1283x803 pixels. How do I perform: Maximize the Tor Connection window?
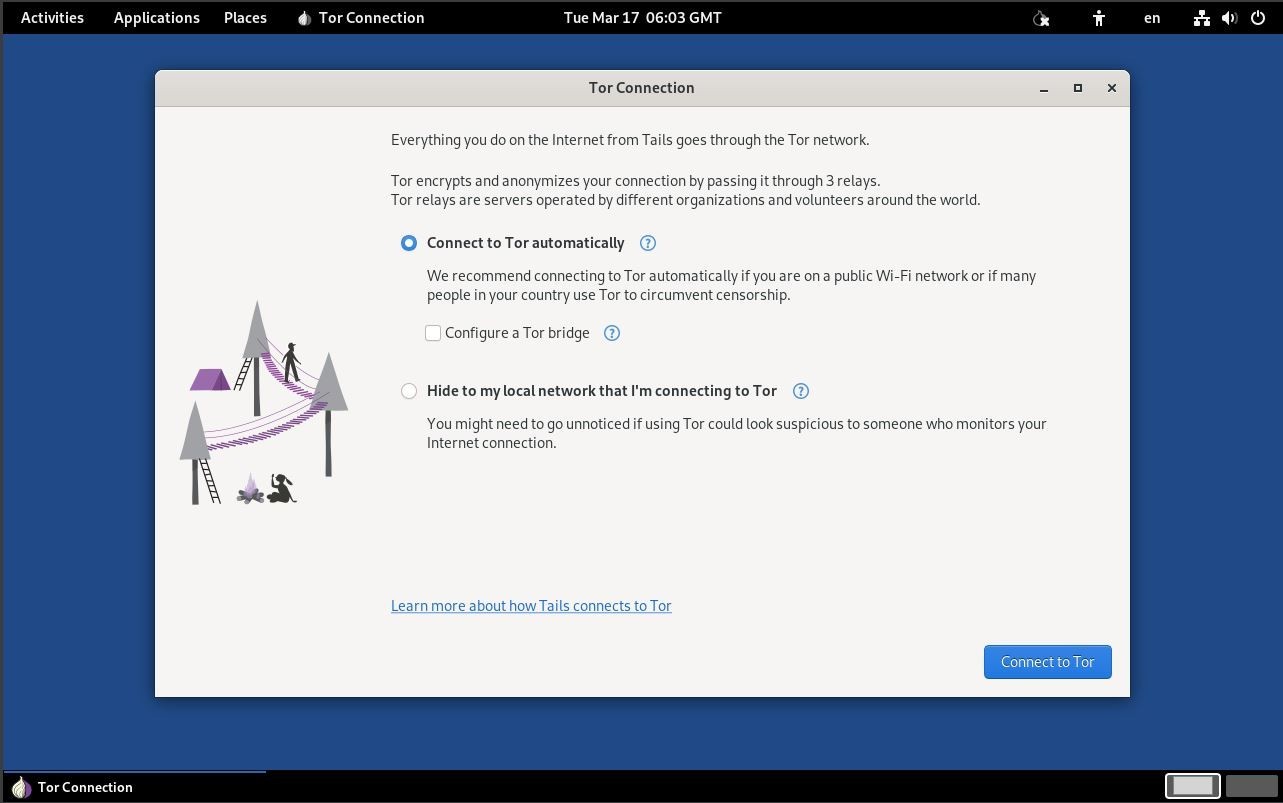click(1078, 88)
